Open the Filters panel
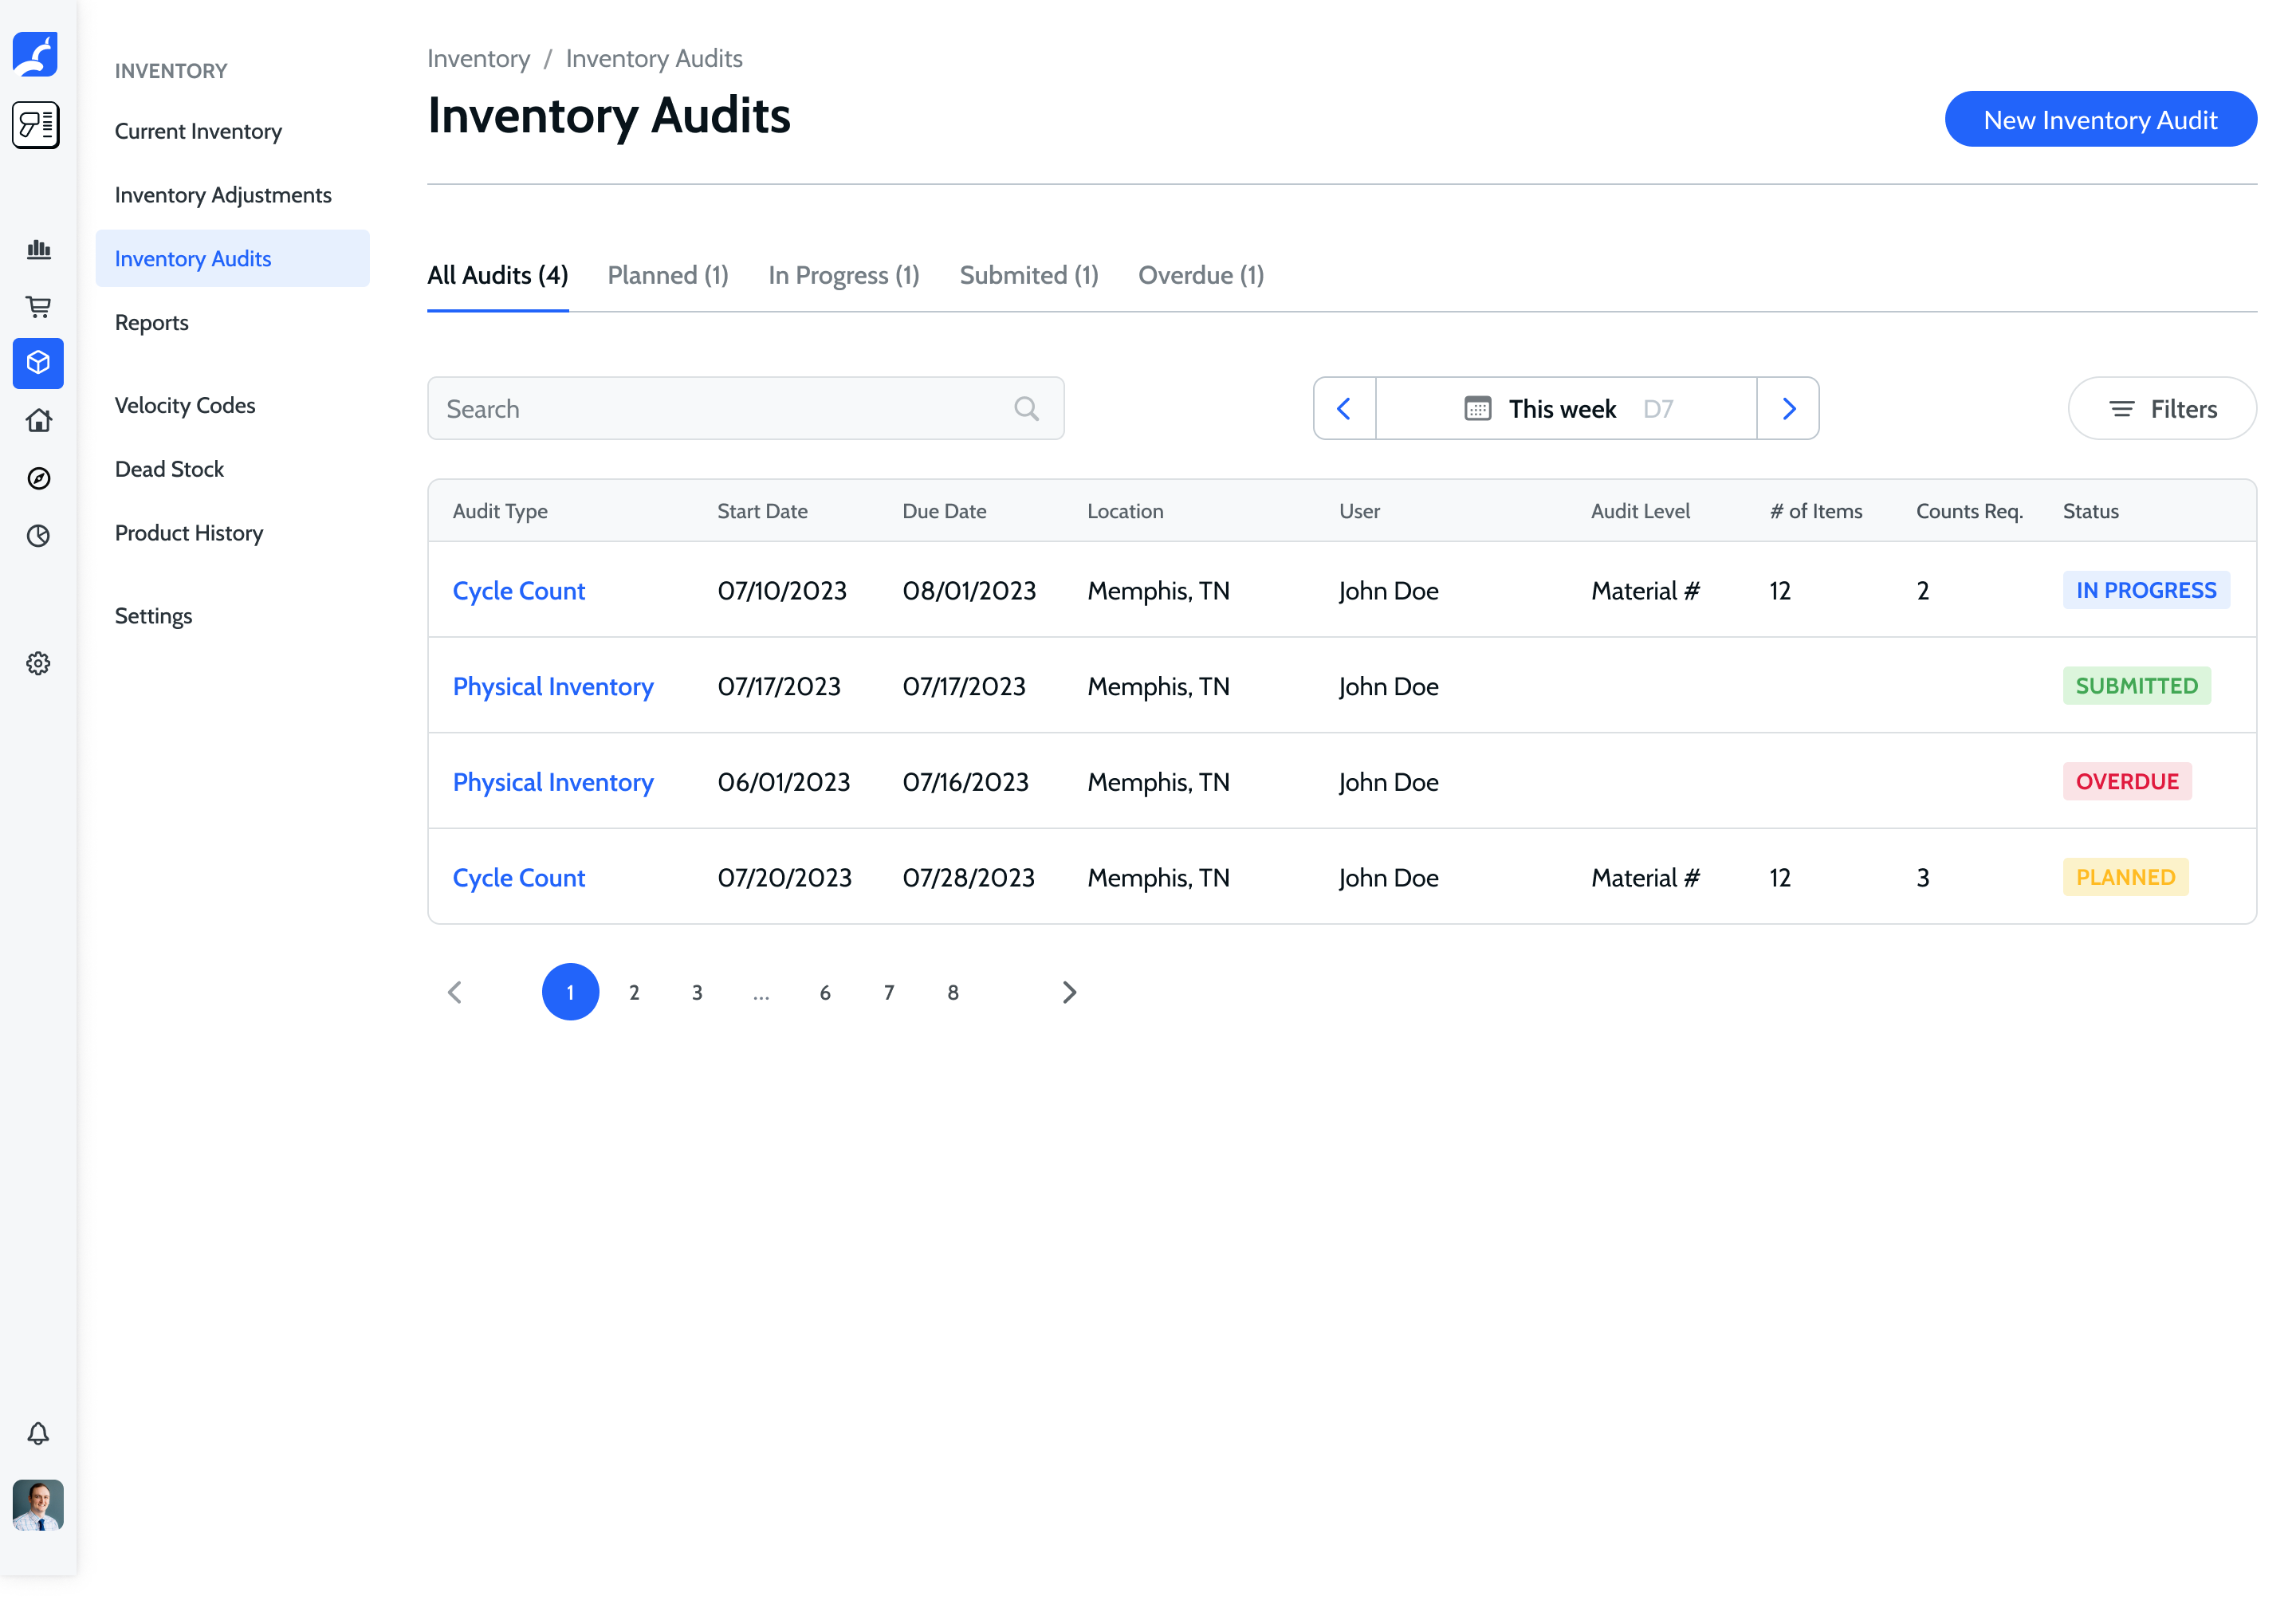This screenshot has width=2296, height=1604. pyautogui.click(x=2161, y=408)
